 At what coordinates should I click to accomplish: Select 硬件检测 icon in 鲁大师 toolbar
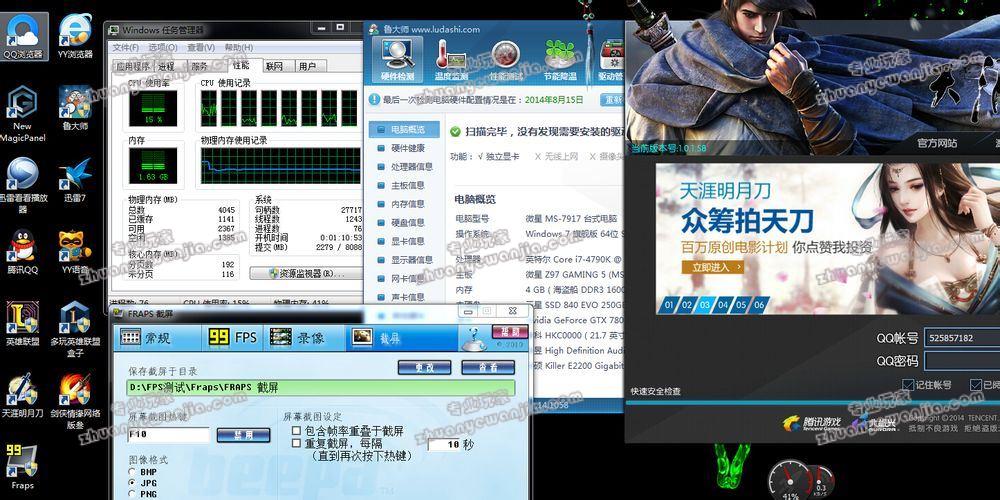tap(398, 59)
